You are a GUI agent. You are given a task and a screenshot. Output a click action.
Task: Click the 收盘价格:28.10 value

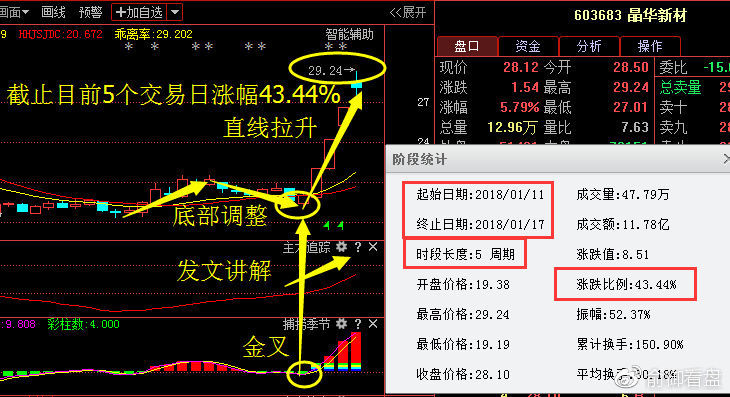point(463,374)
